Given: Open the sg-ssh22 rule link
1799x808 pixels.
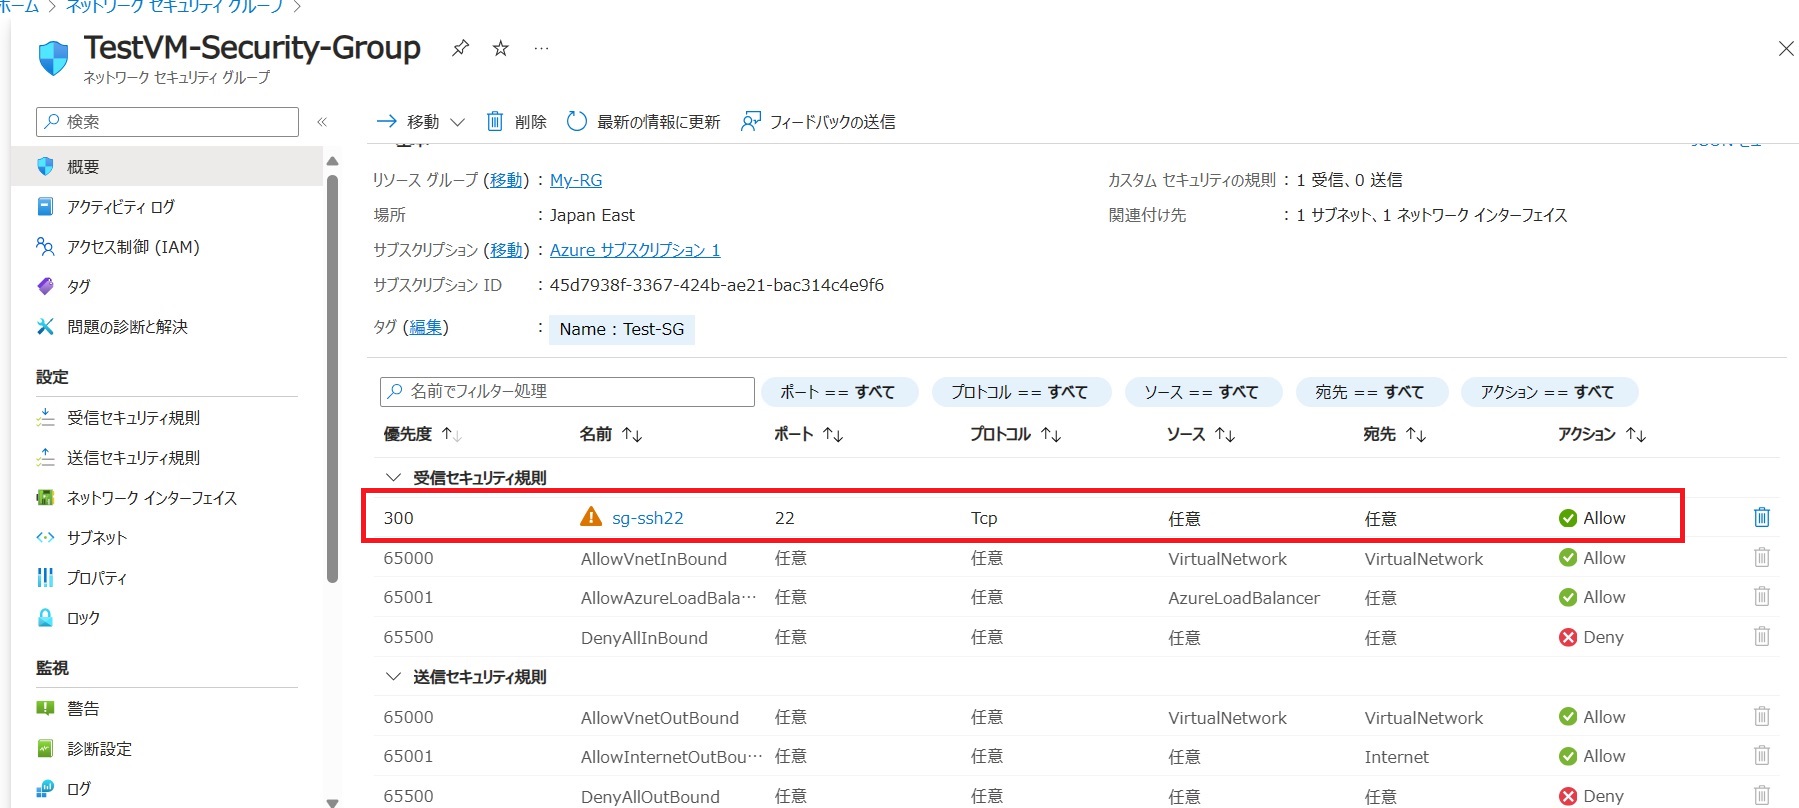Looking at the screenshot, I should tap(648, 518).
